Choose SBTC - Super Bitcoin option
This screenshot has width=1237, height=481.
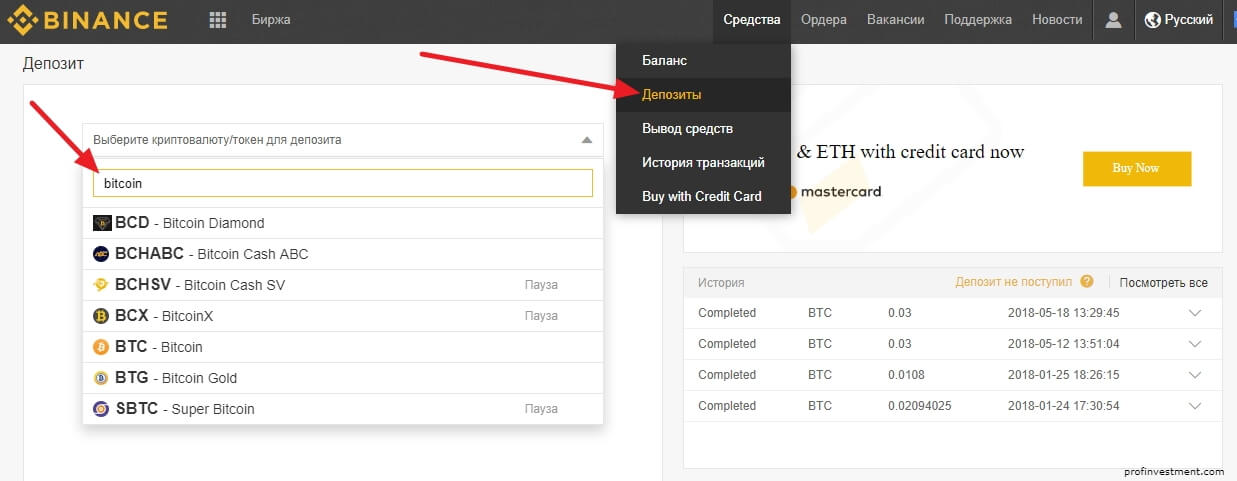pyautogui.click(x=343, y=409)
